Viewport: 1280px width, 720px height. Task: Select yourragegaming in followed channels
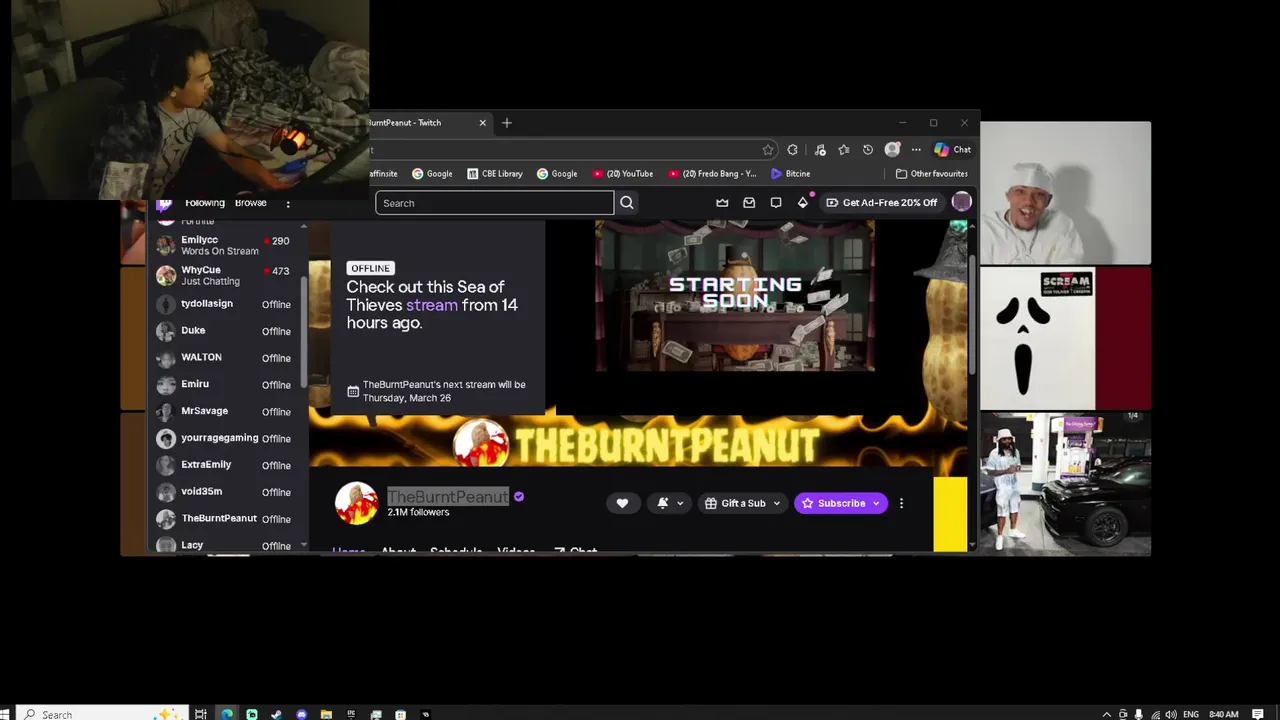click(x=225, y=438)
